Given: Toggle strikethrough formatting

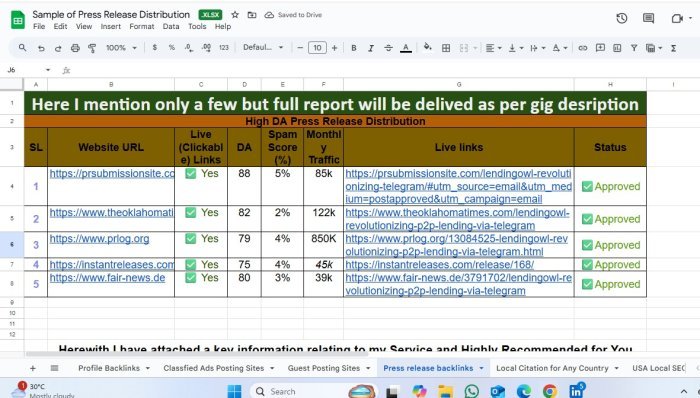Looking at the screenshot, I should (388, 48).
